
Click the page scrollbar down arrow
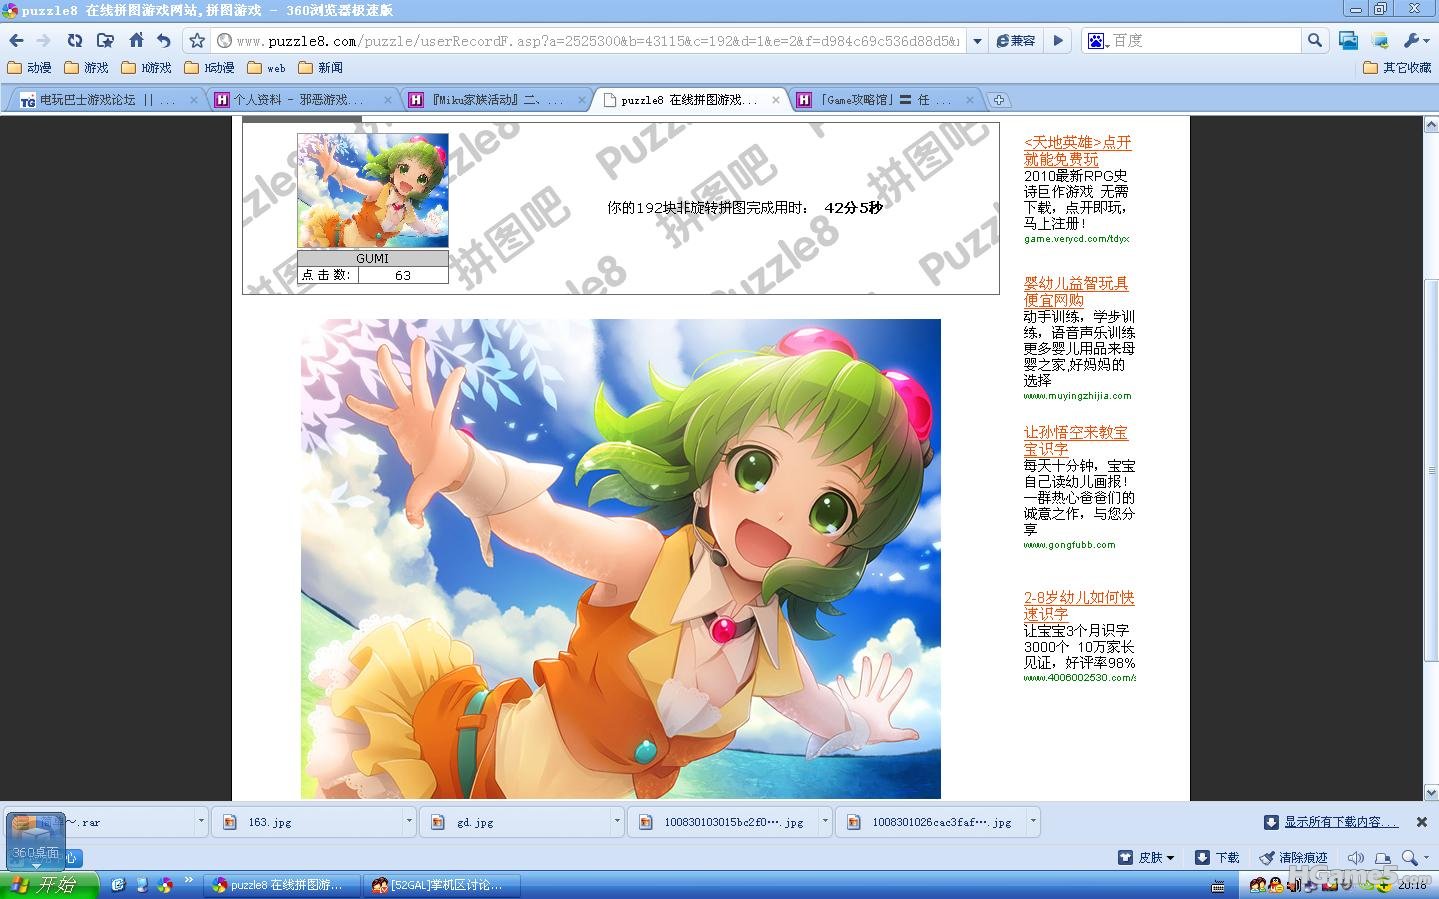[x=1430, y=792]
